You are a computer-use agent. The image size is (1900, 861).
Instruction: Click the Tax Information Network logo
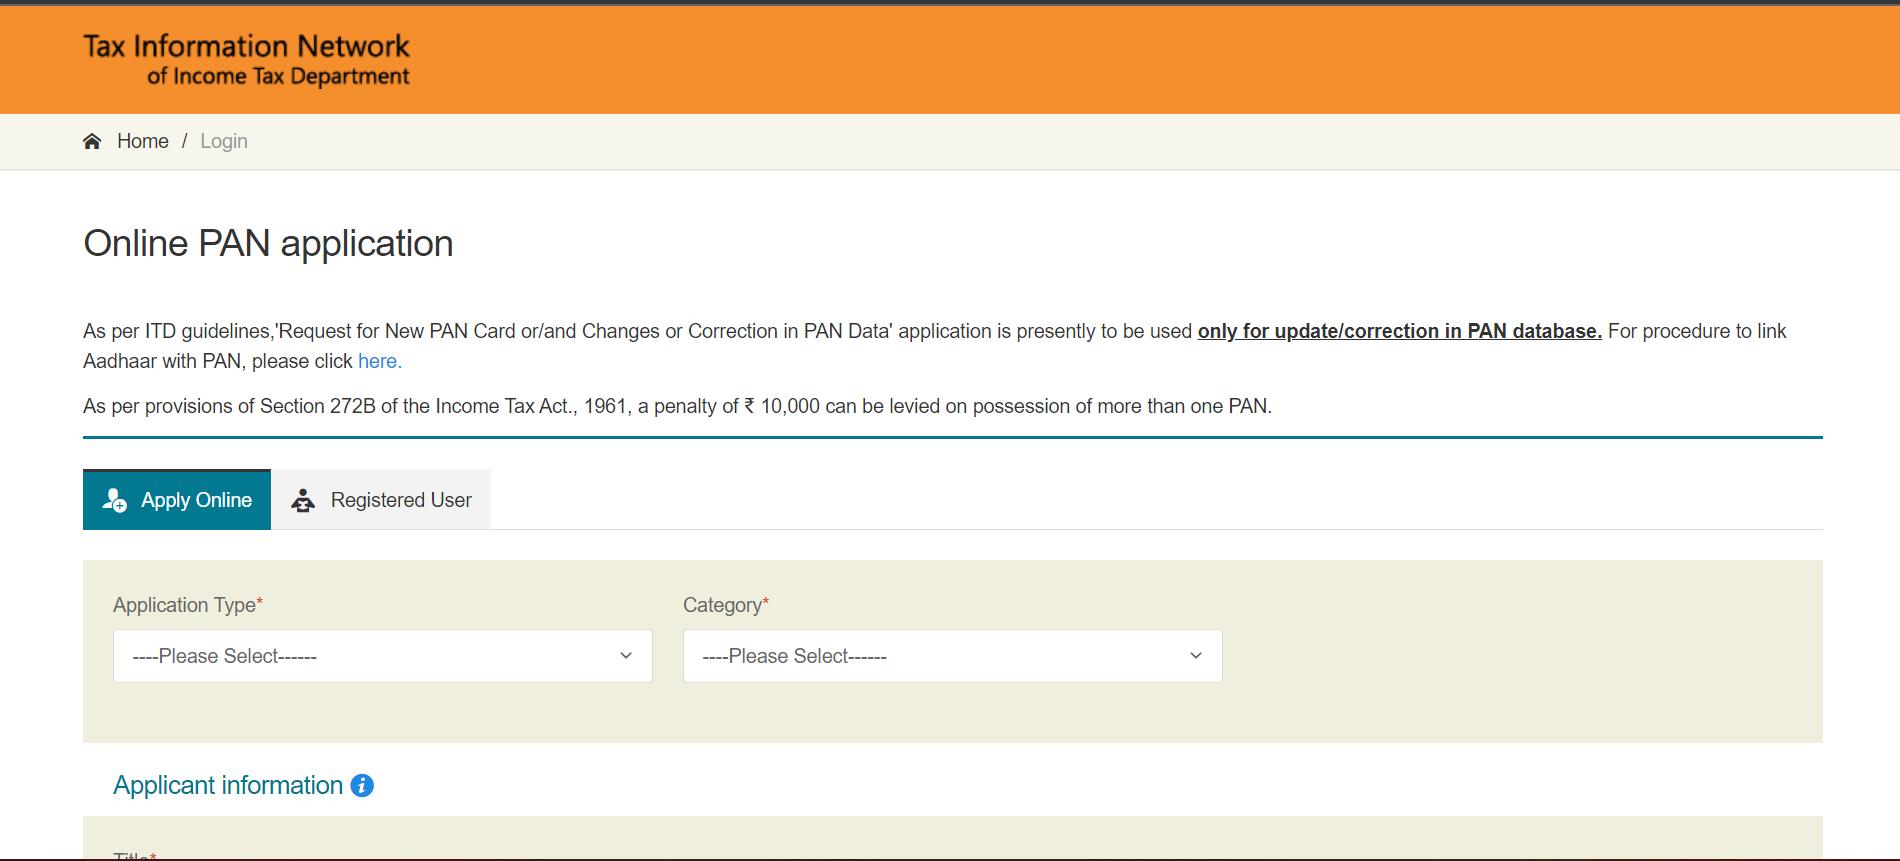tap(246, 60)
